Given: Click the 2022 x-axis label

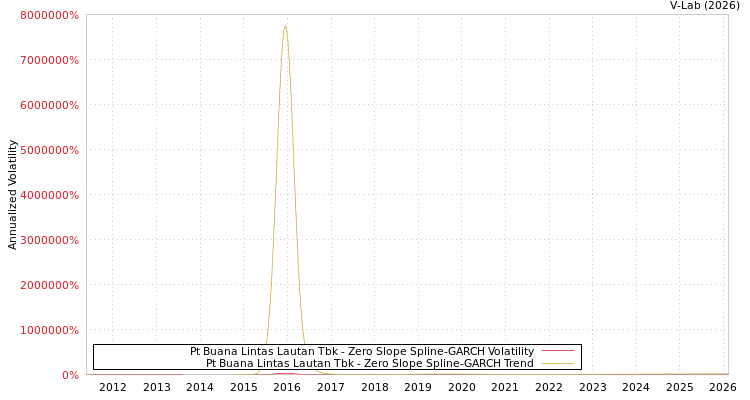Looking at the screenshot, I should click(549, 387).
